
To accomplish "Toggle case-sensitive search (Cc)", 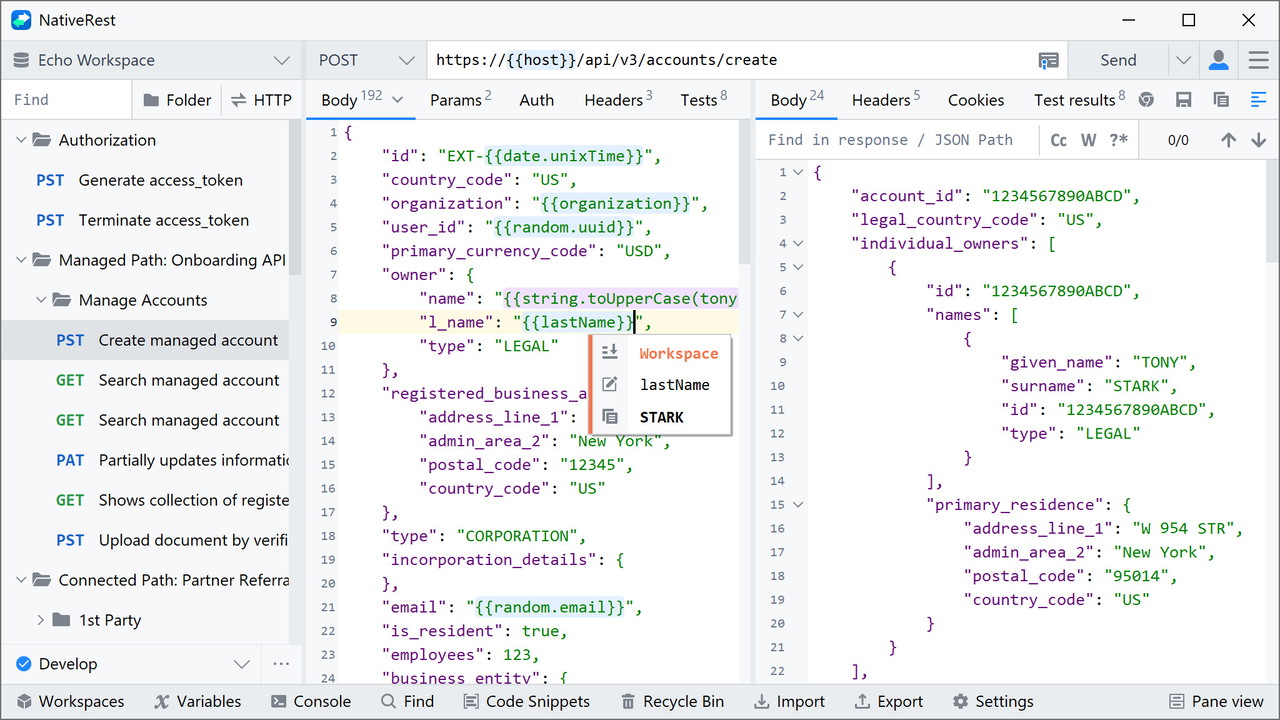I will [1059, 140].
